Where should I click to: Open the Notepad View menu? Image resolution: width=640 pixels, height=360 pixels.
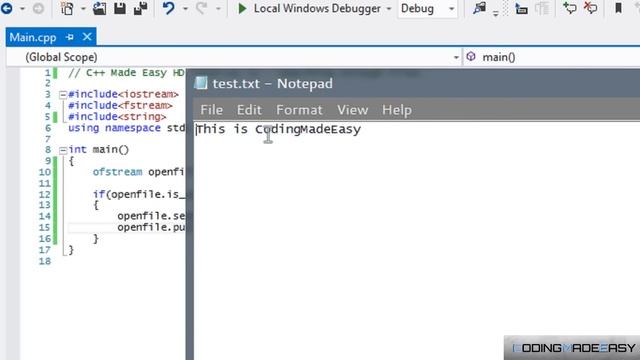pyautogui.click(x=352, y=110)
